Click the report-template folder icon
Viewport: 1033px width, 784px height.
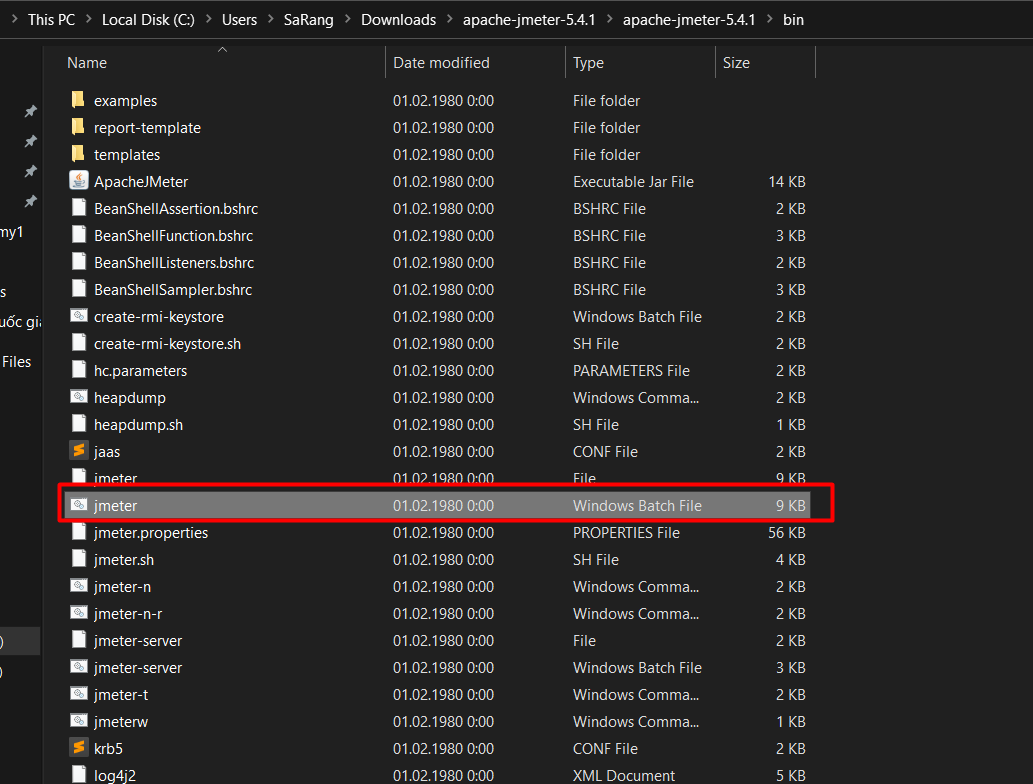coord(78,127)
